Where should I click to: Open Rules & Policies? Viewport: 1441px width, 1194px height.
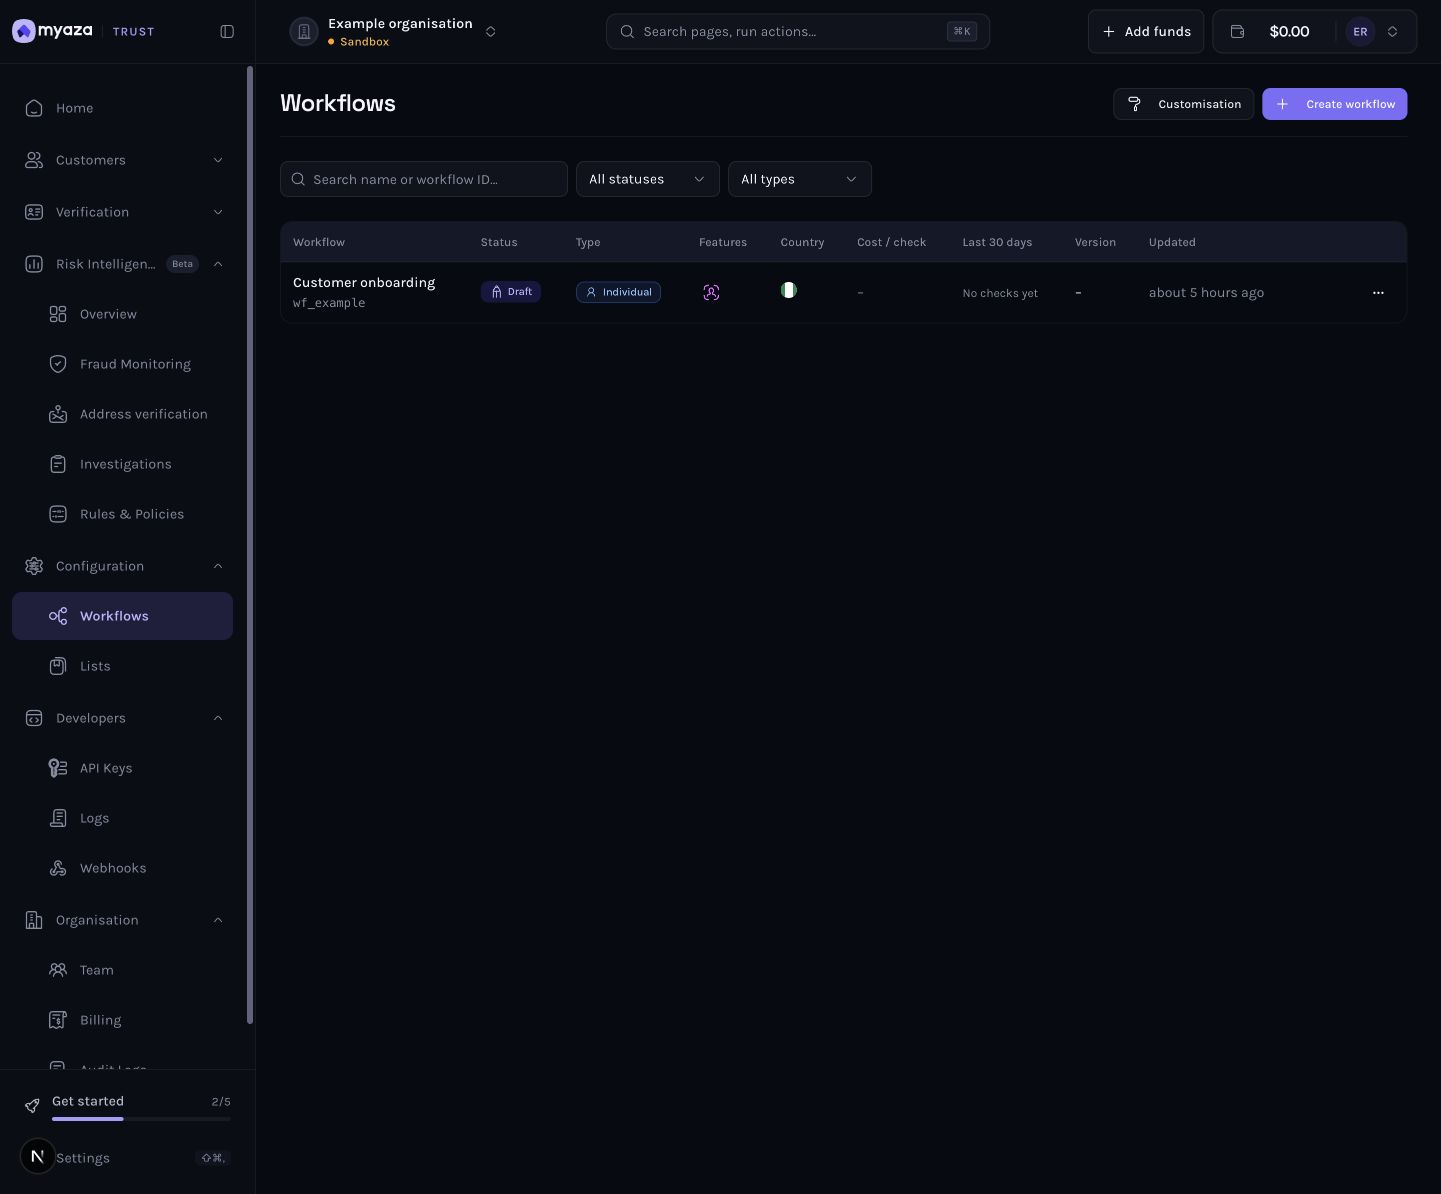point(122,514)
